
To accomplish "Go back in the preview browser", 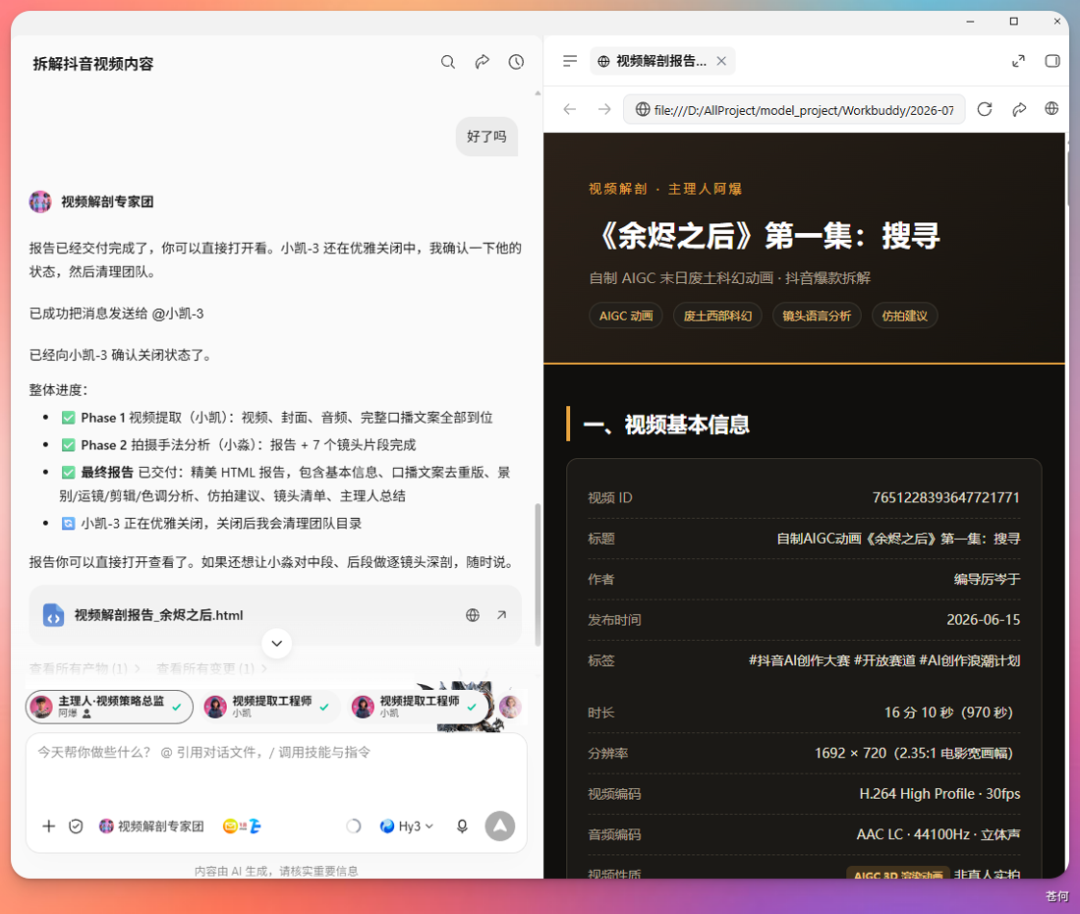I will click(x=570, y=110).
